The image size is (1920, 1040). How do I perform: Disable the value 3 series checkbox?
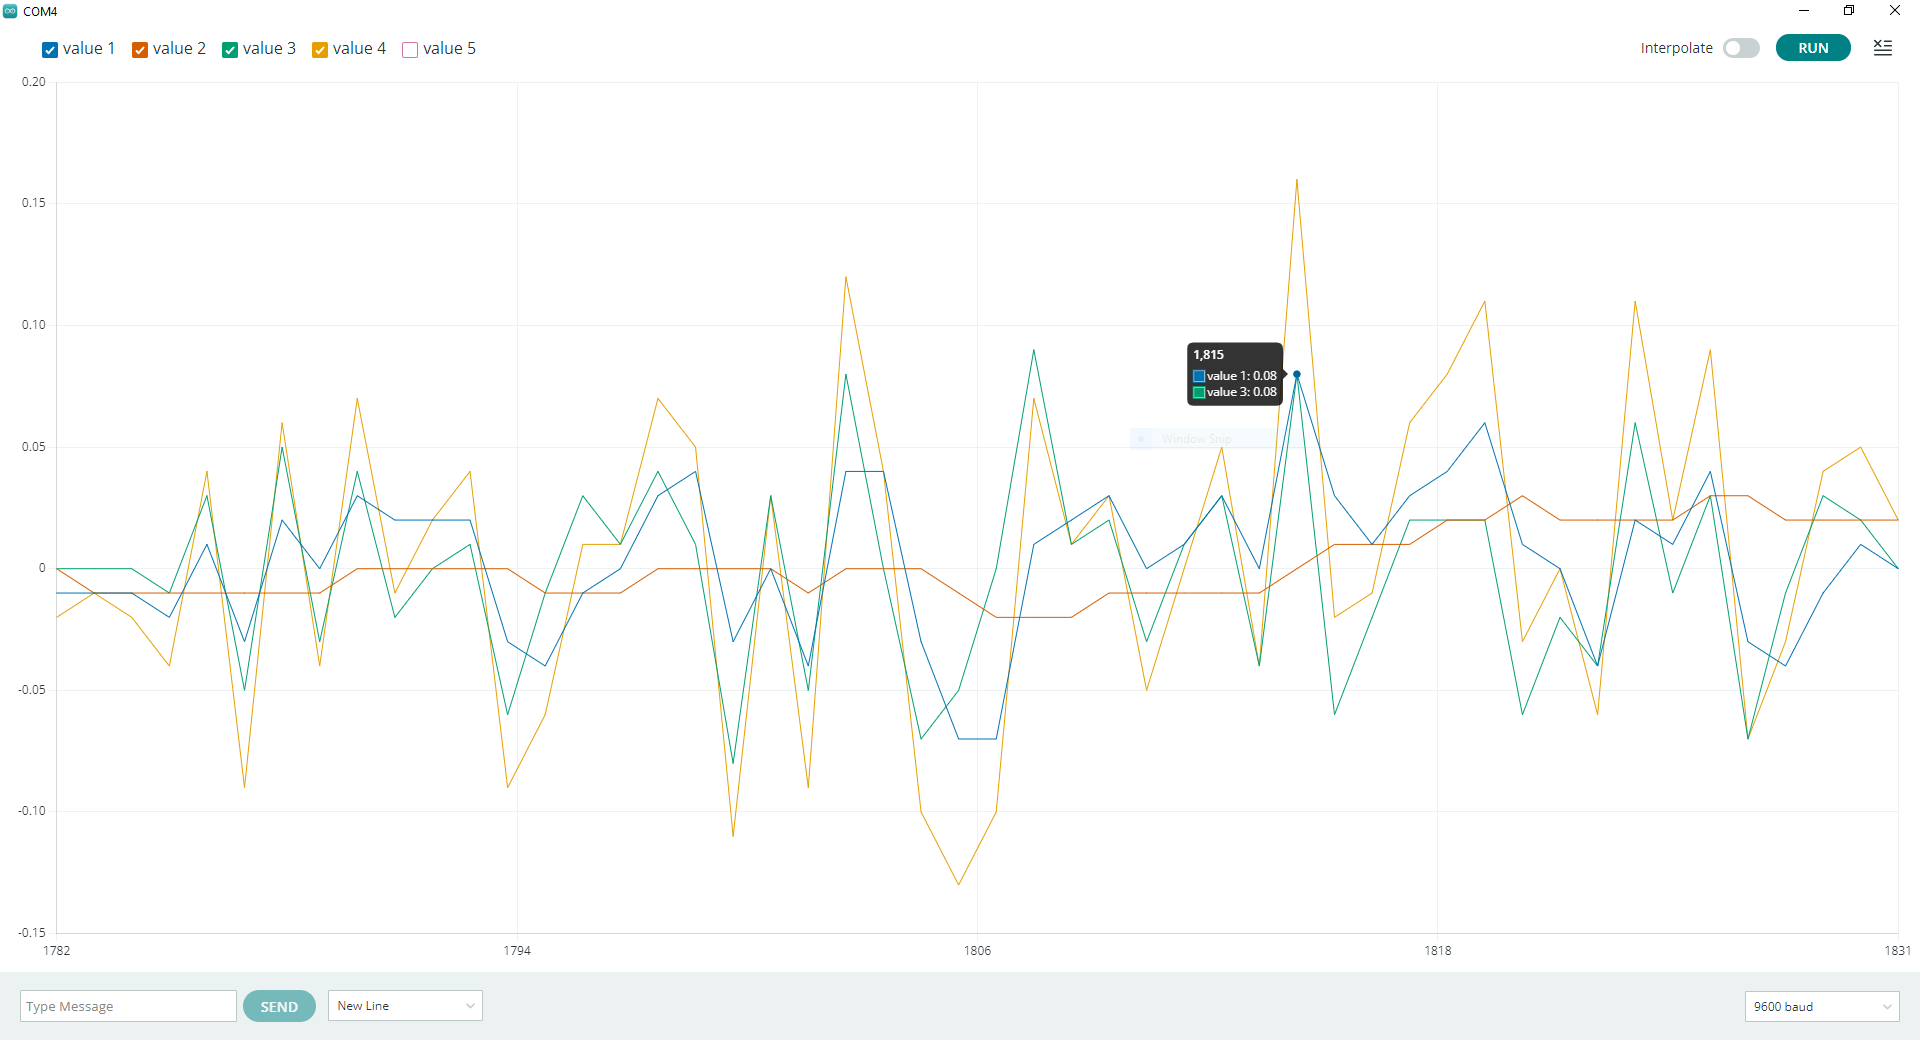(230, 50)
